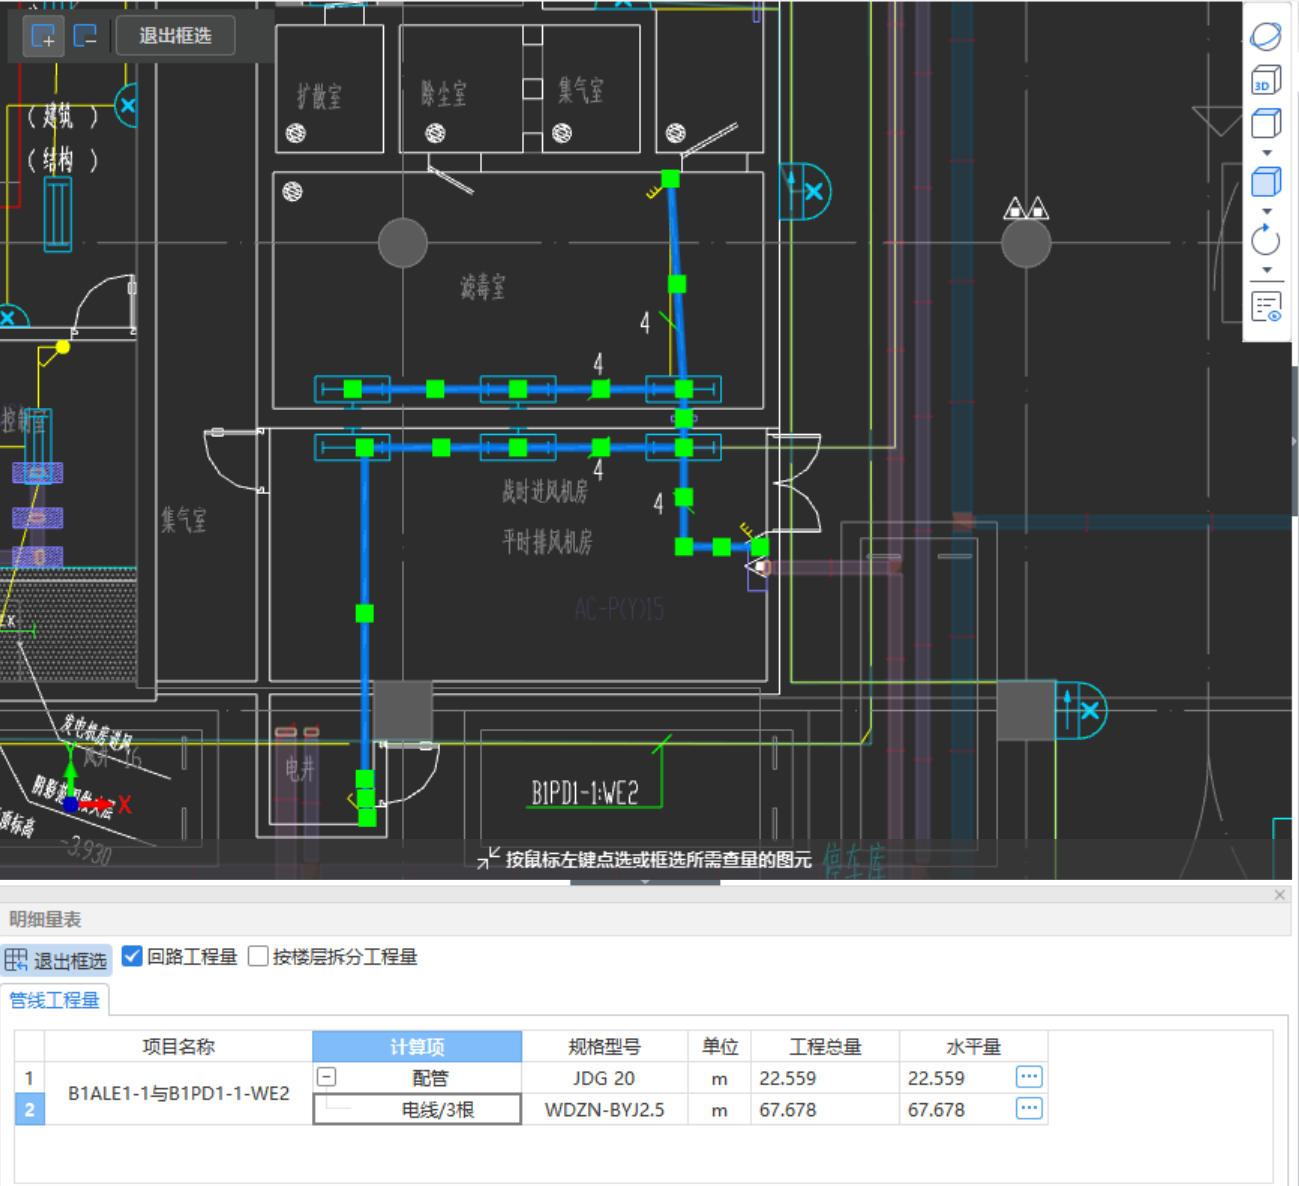Click the 水平量 column header
1299x1186 pixels.
[x=974, y=1046]
